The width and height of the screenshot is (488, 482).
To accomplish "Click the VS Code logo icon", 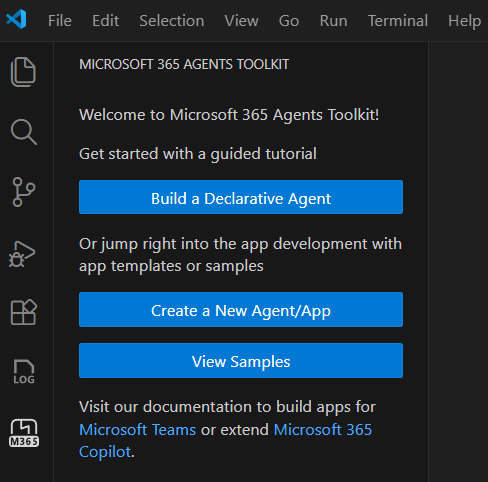I will (16, 19).
